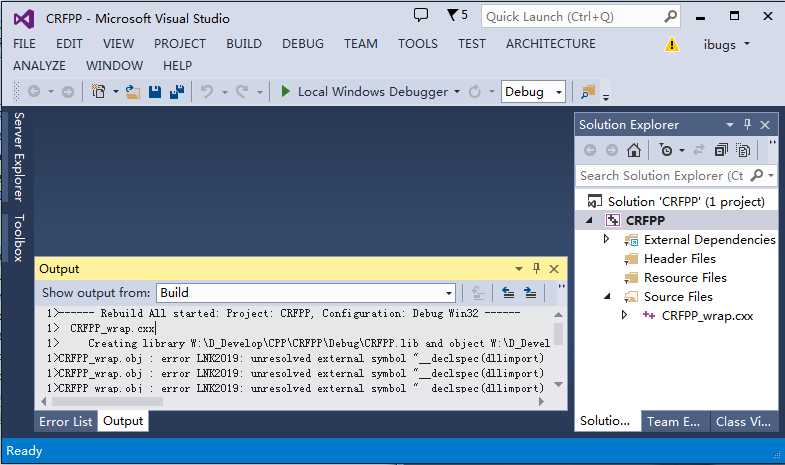This screenshot has height=465, width=785.
Task: Toggle the Solution Explorer Show All Files icon
Action: pos(743,150)
